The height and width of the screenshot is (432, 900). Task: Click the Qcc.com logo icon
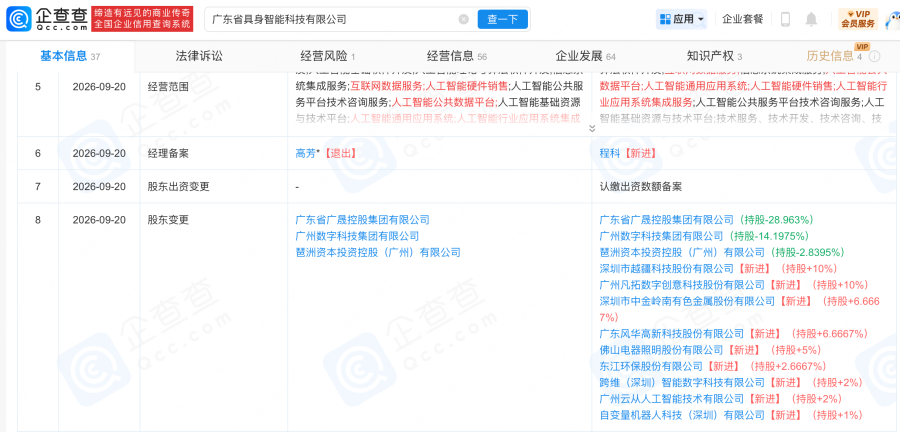click(x=18, y=19)
